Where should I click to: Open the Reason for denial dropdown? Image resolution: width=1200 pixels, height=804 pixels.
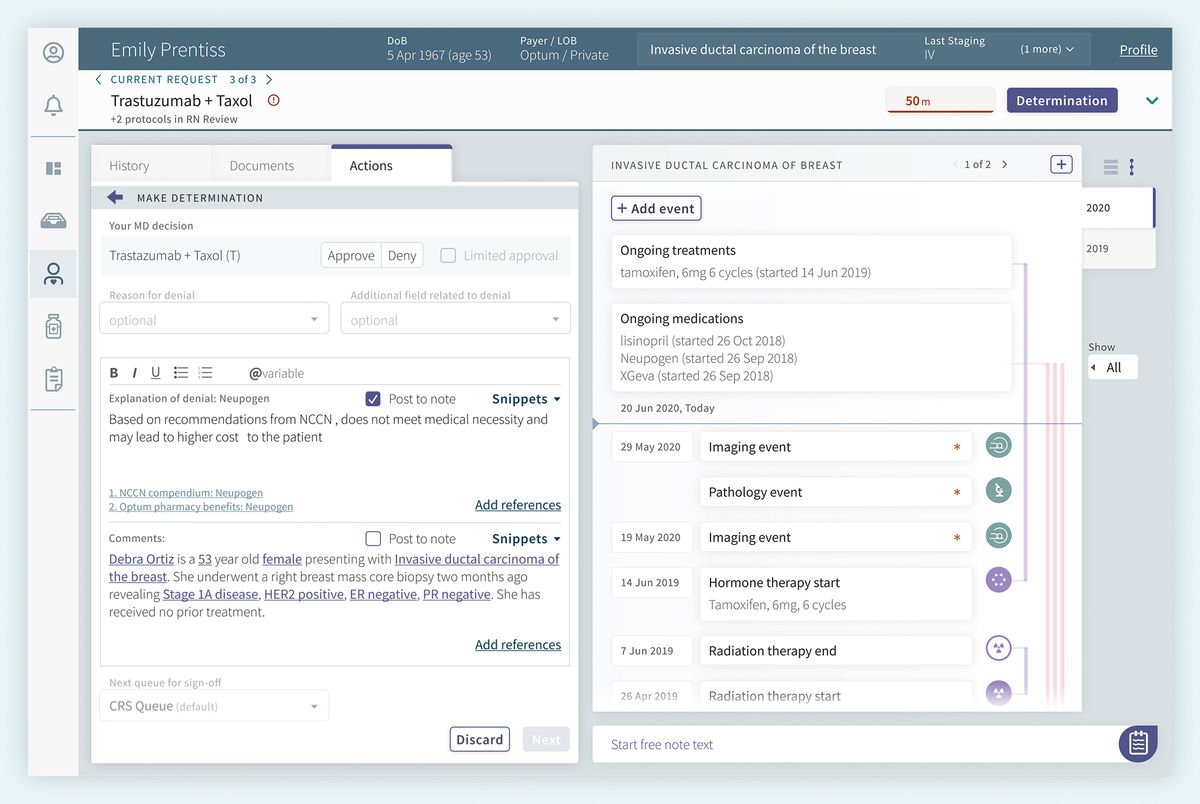point(213,319)
